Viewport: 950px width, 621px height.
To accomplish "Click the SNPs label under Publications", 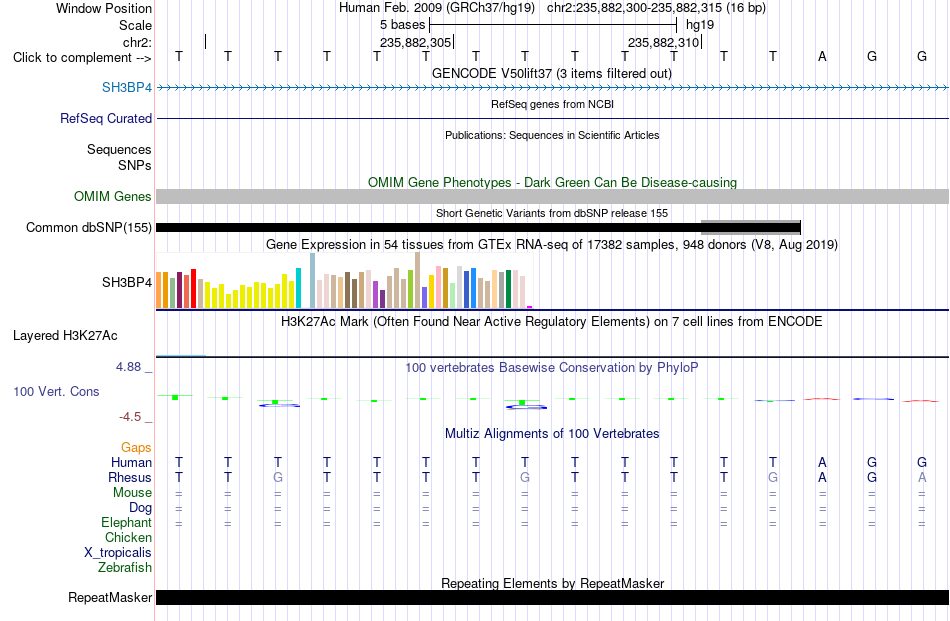I will 135,165.
